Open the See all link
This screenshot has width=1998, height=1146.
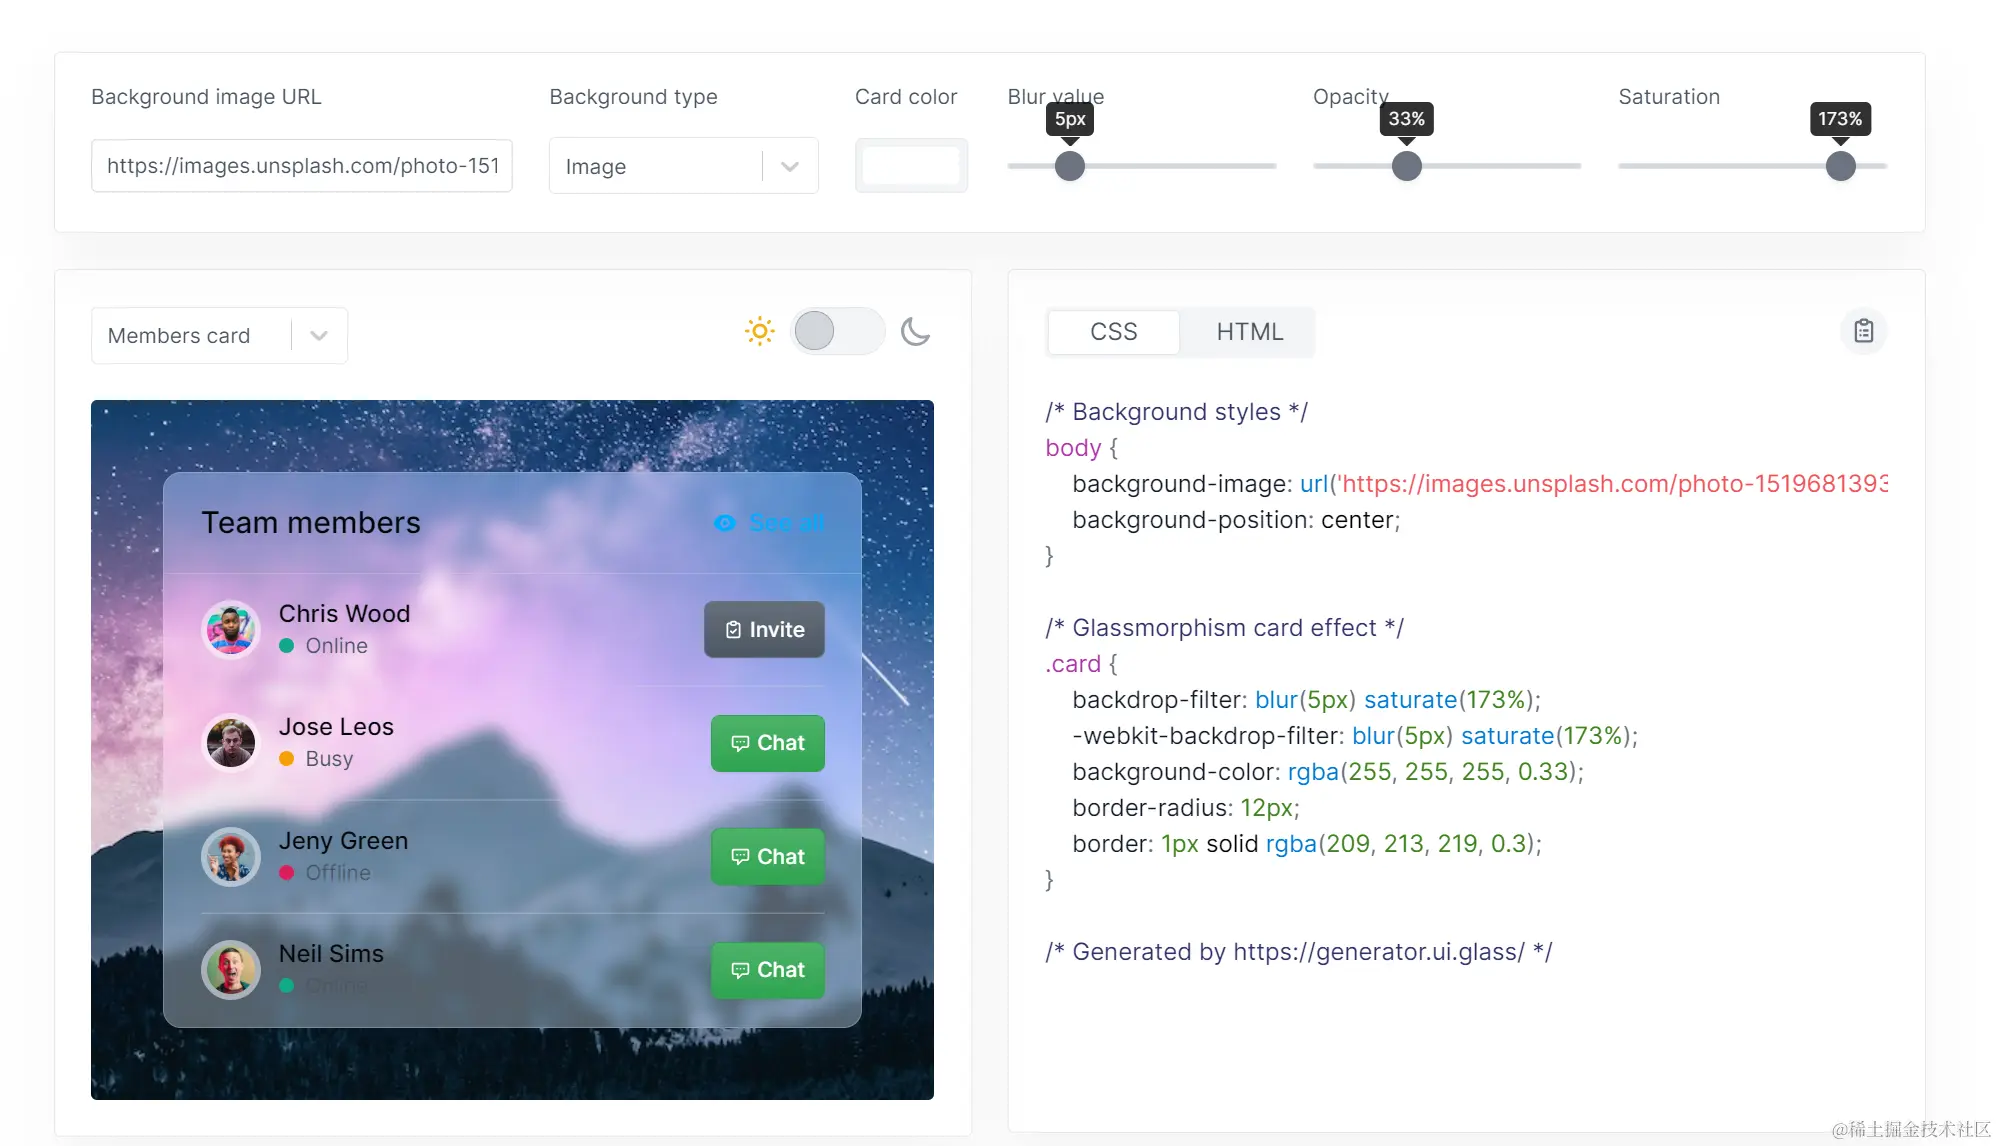pos(787,523)
